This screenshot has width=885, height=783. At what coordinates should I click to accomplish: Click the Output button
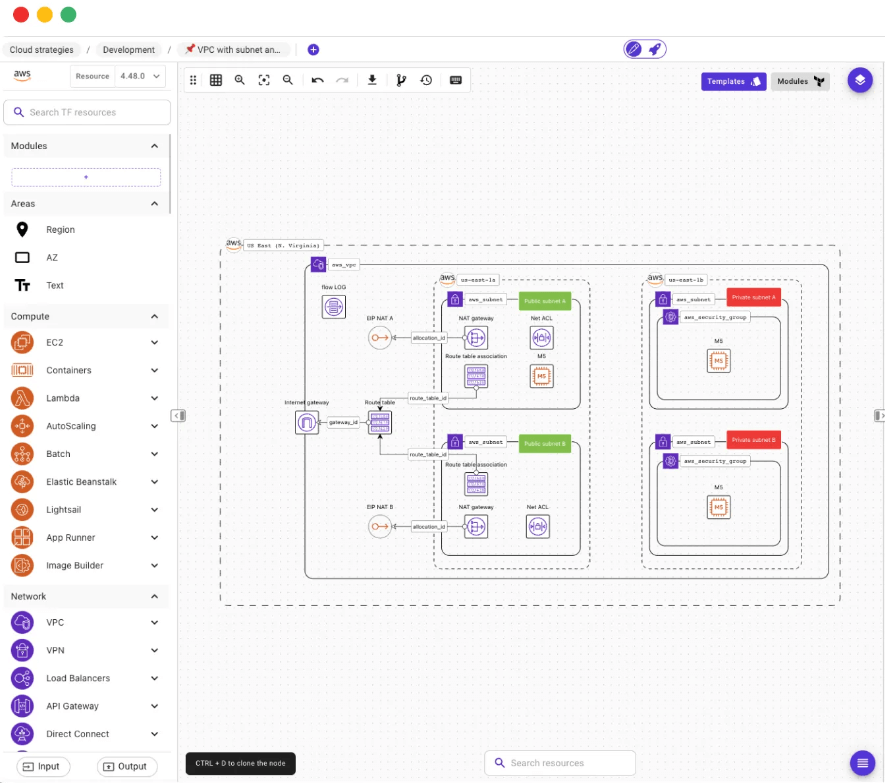pos(126,767)
